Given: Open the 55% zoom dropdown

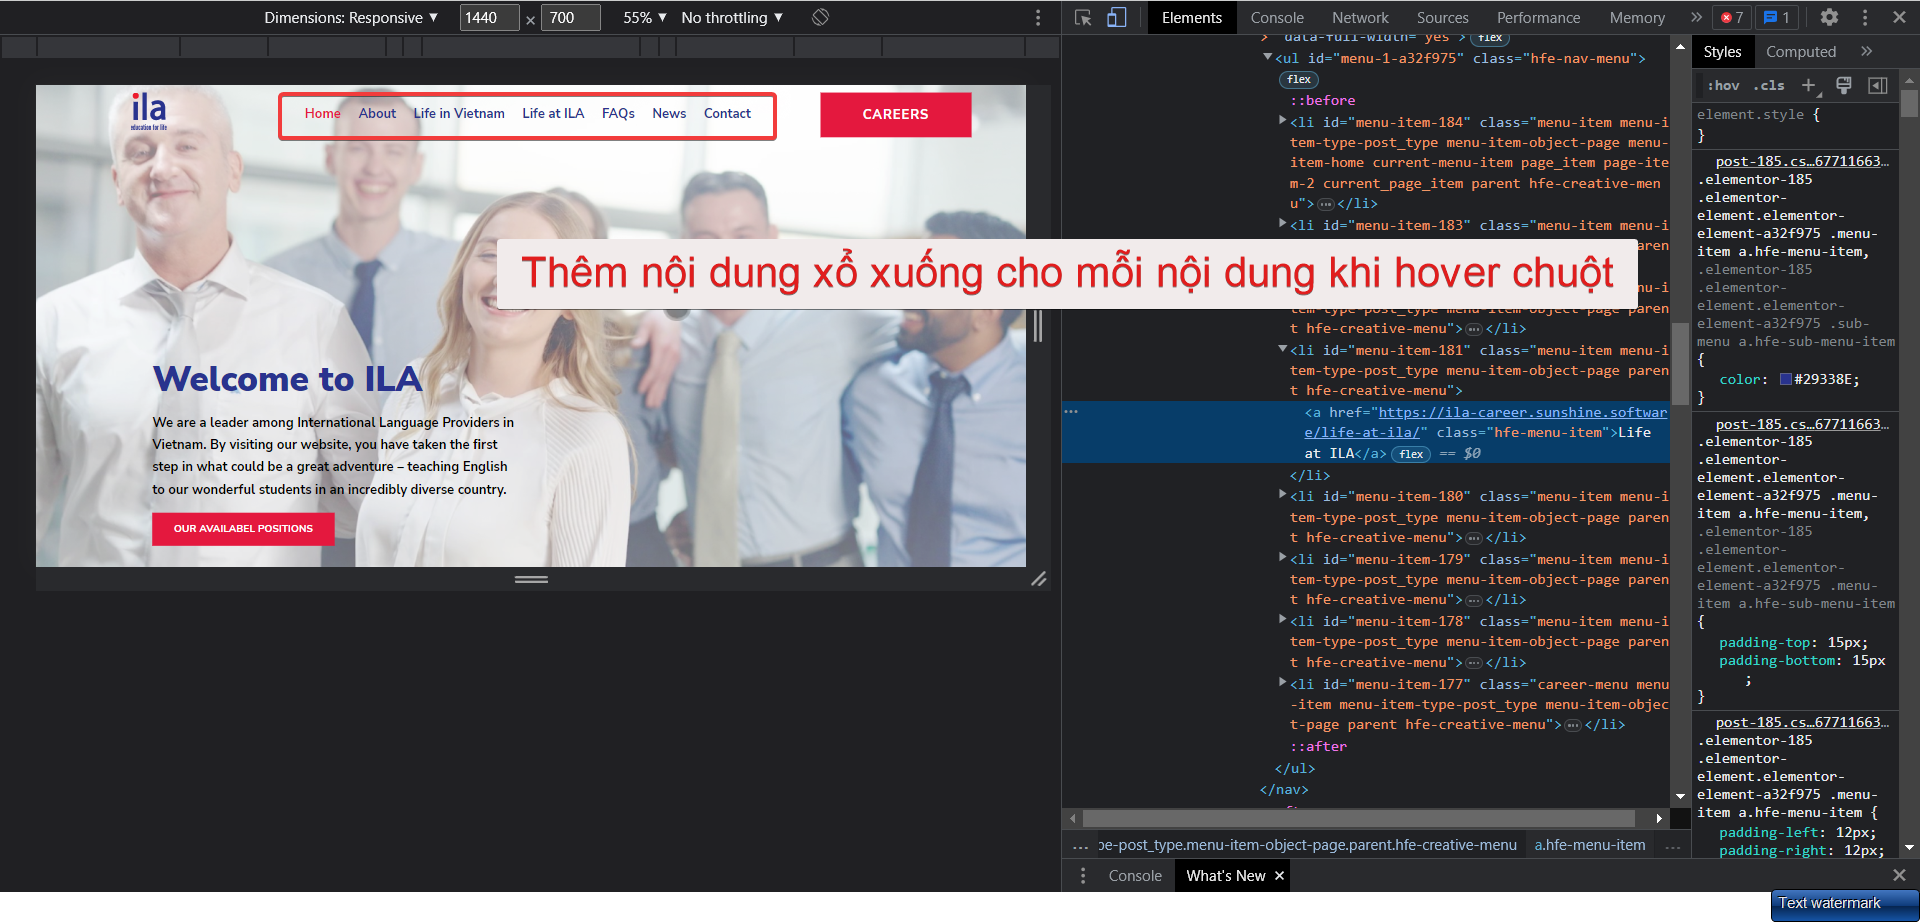Looking at the screenshot, I should coord(645,17).
